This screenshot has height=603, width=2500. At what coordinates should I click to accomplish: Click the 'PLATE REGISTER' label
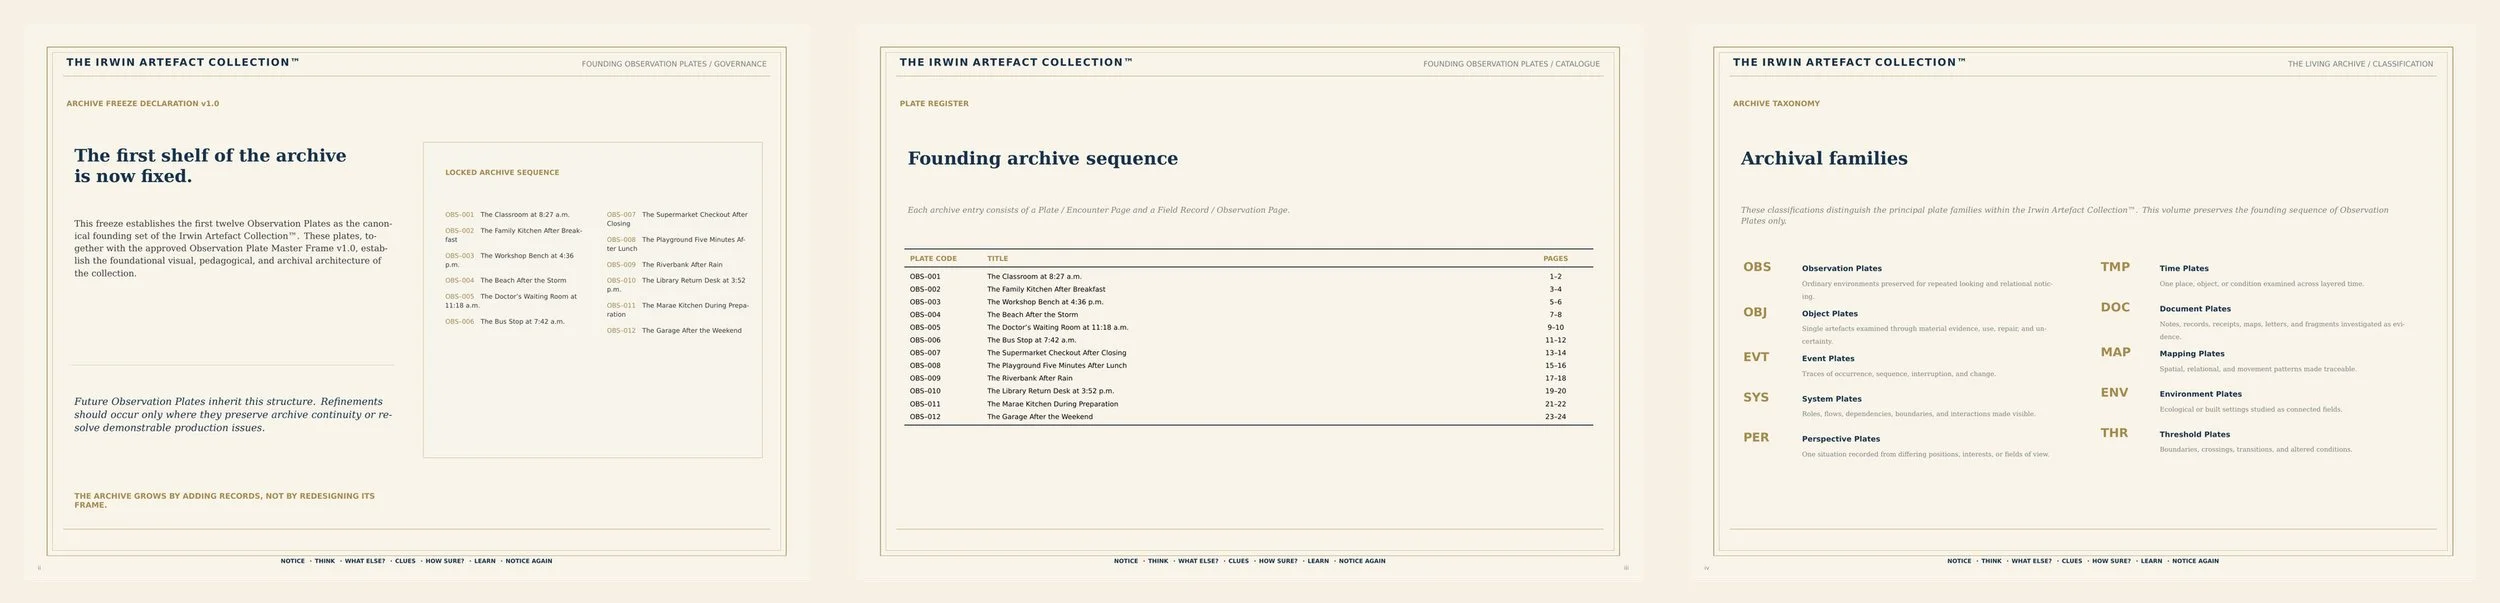point(934,104)
